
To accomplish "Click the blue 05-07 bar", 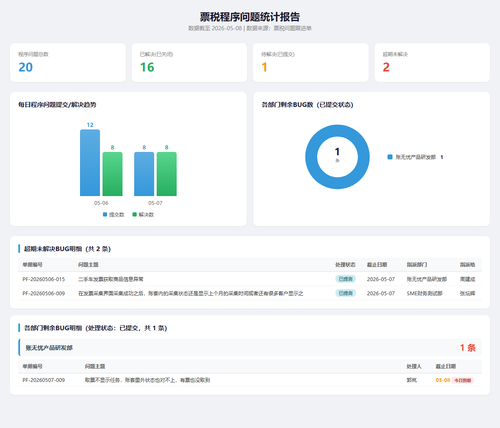I will [x=144, y=174].
